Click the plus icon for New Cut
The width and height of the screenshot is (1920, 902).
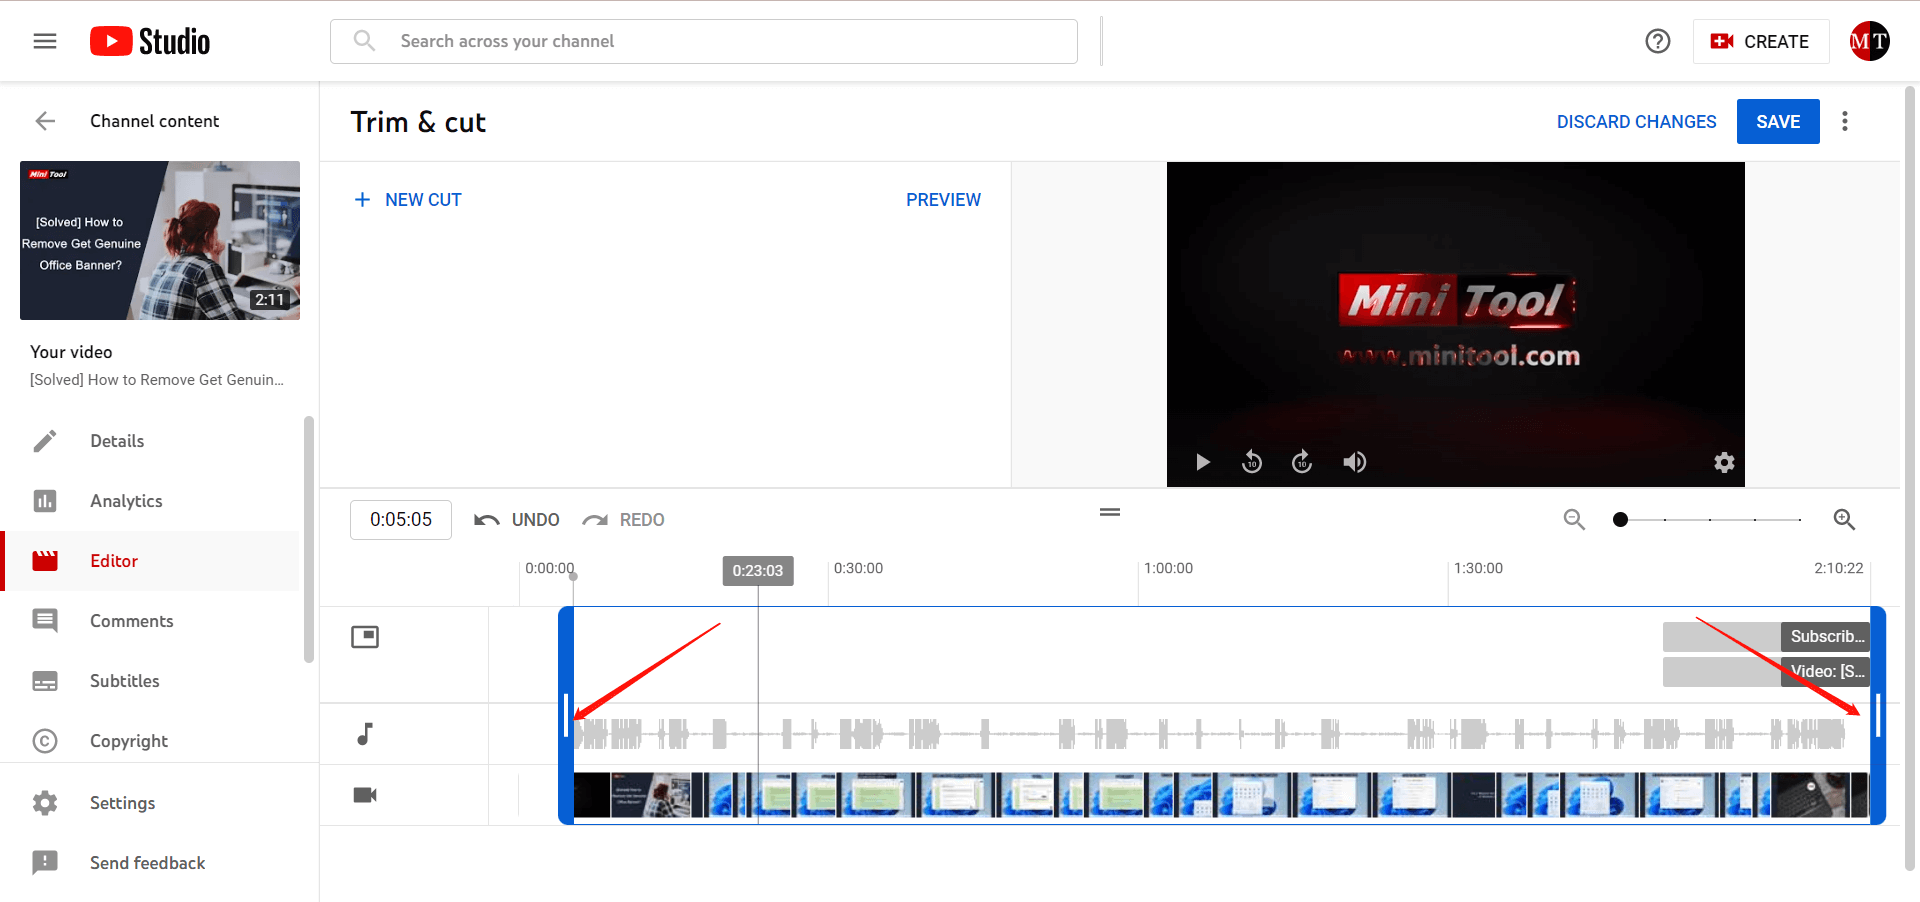(362, 200)
